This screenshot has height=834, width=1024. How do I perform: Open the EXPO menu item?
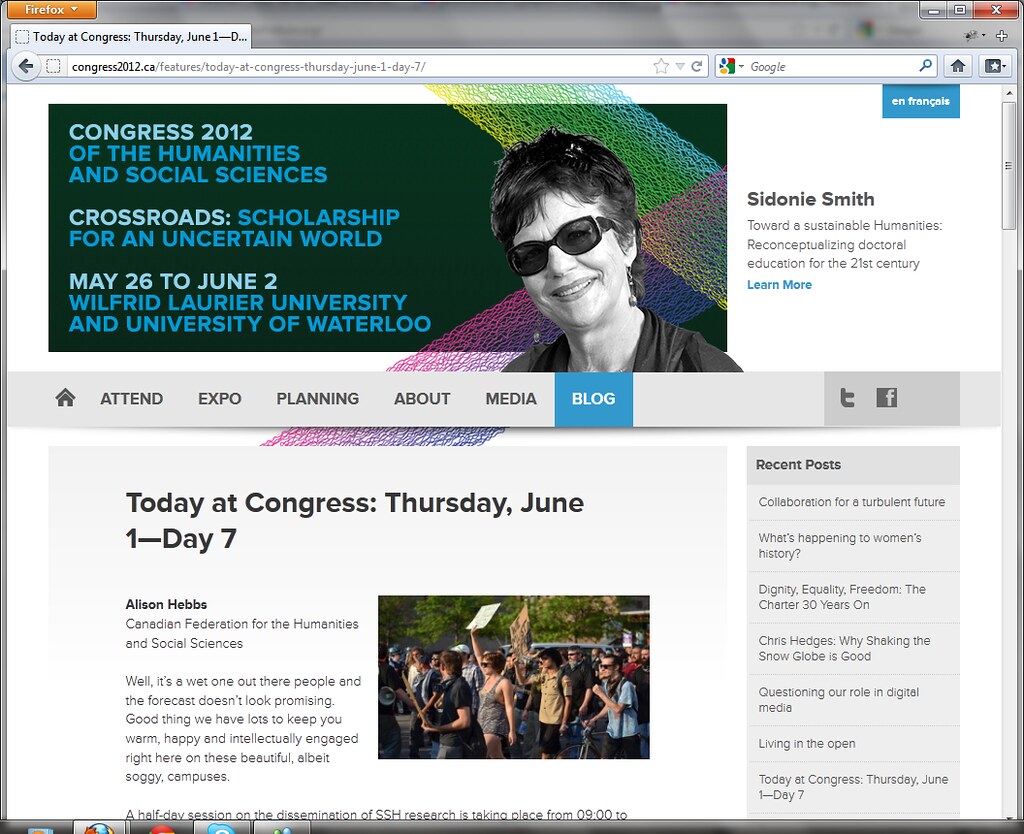click(219, 399)
